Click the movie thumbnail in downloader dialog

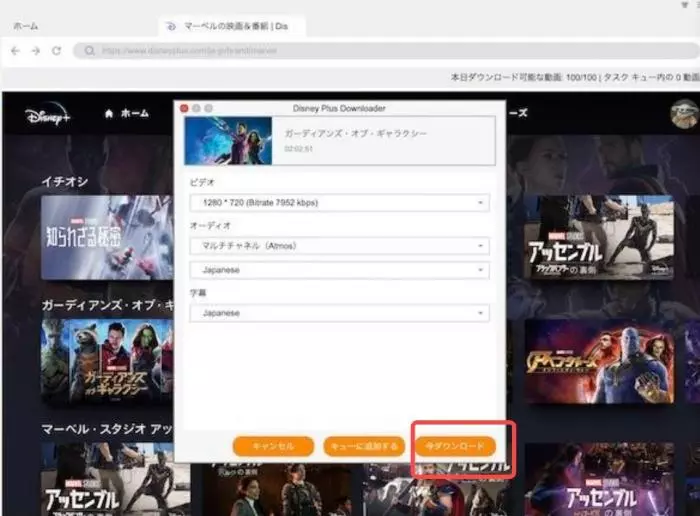tap(228, 141)
